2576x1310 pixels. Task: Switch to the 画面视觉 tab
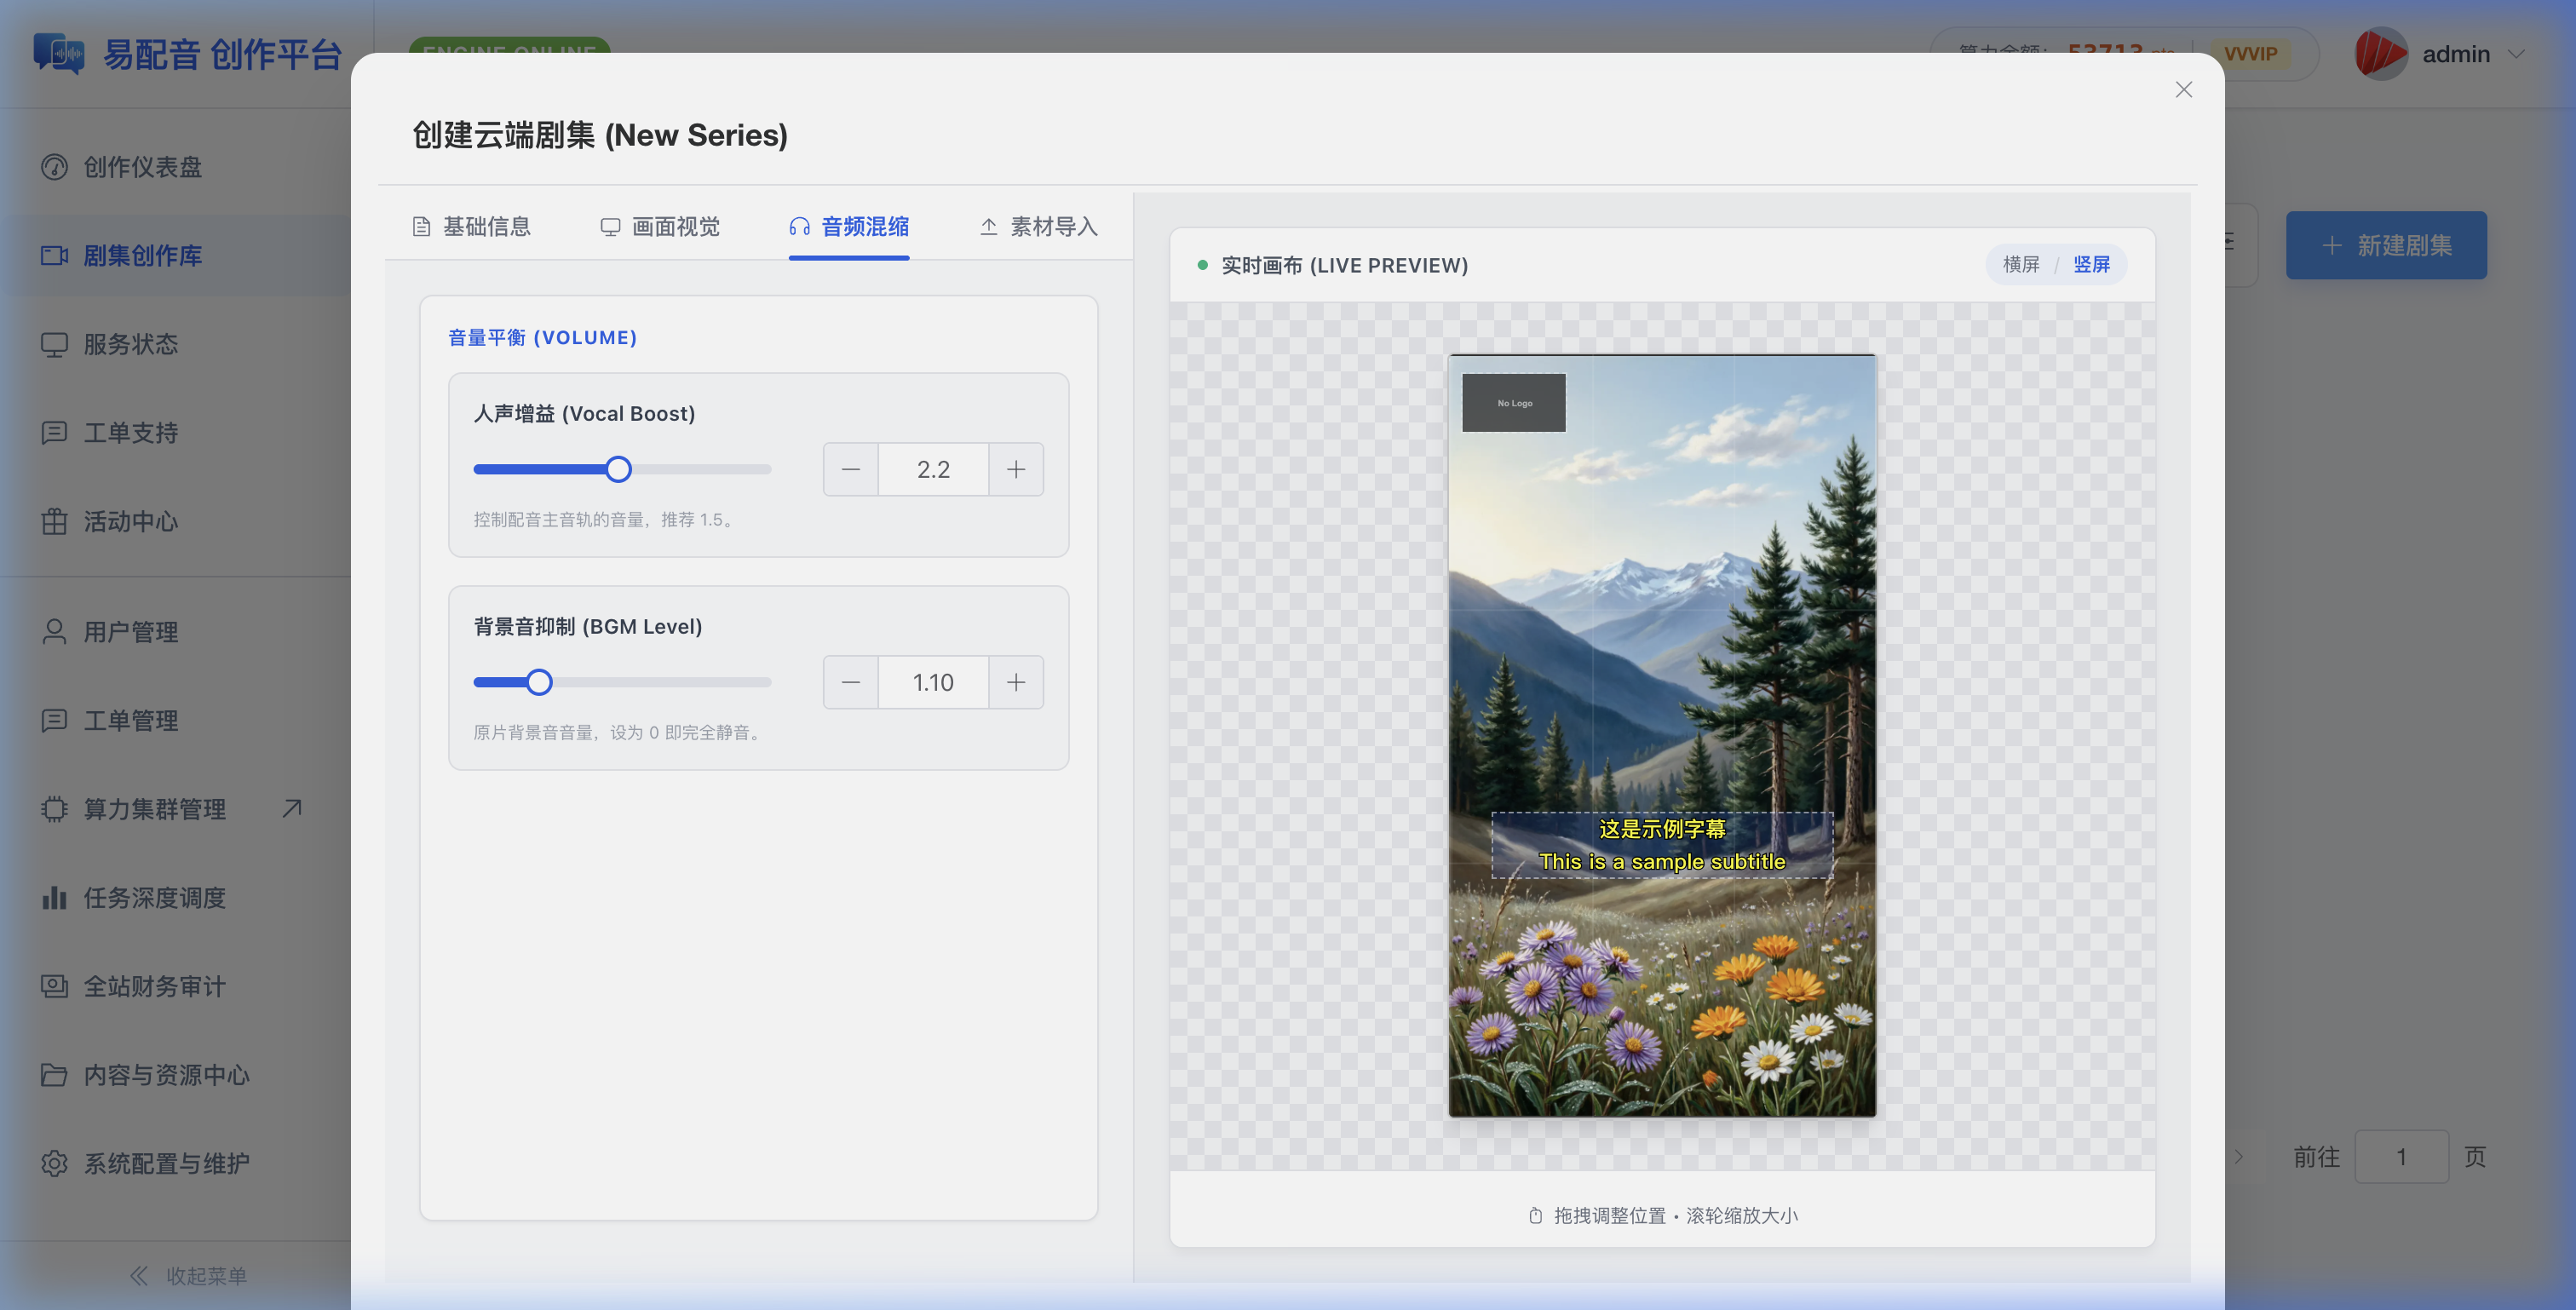click(660, 227)
